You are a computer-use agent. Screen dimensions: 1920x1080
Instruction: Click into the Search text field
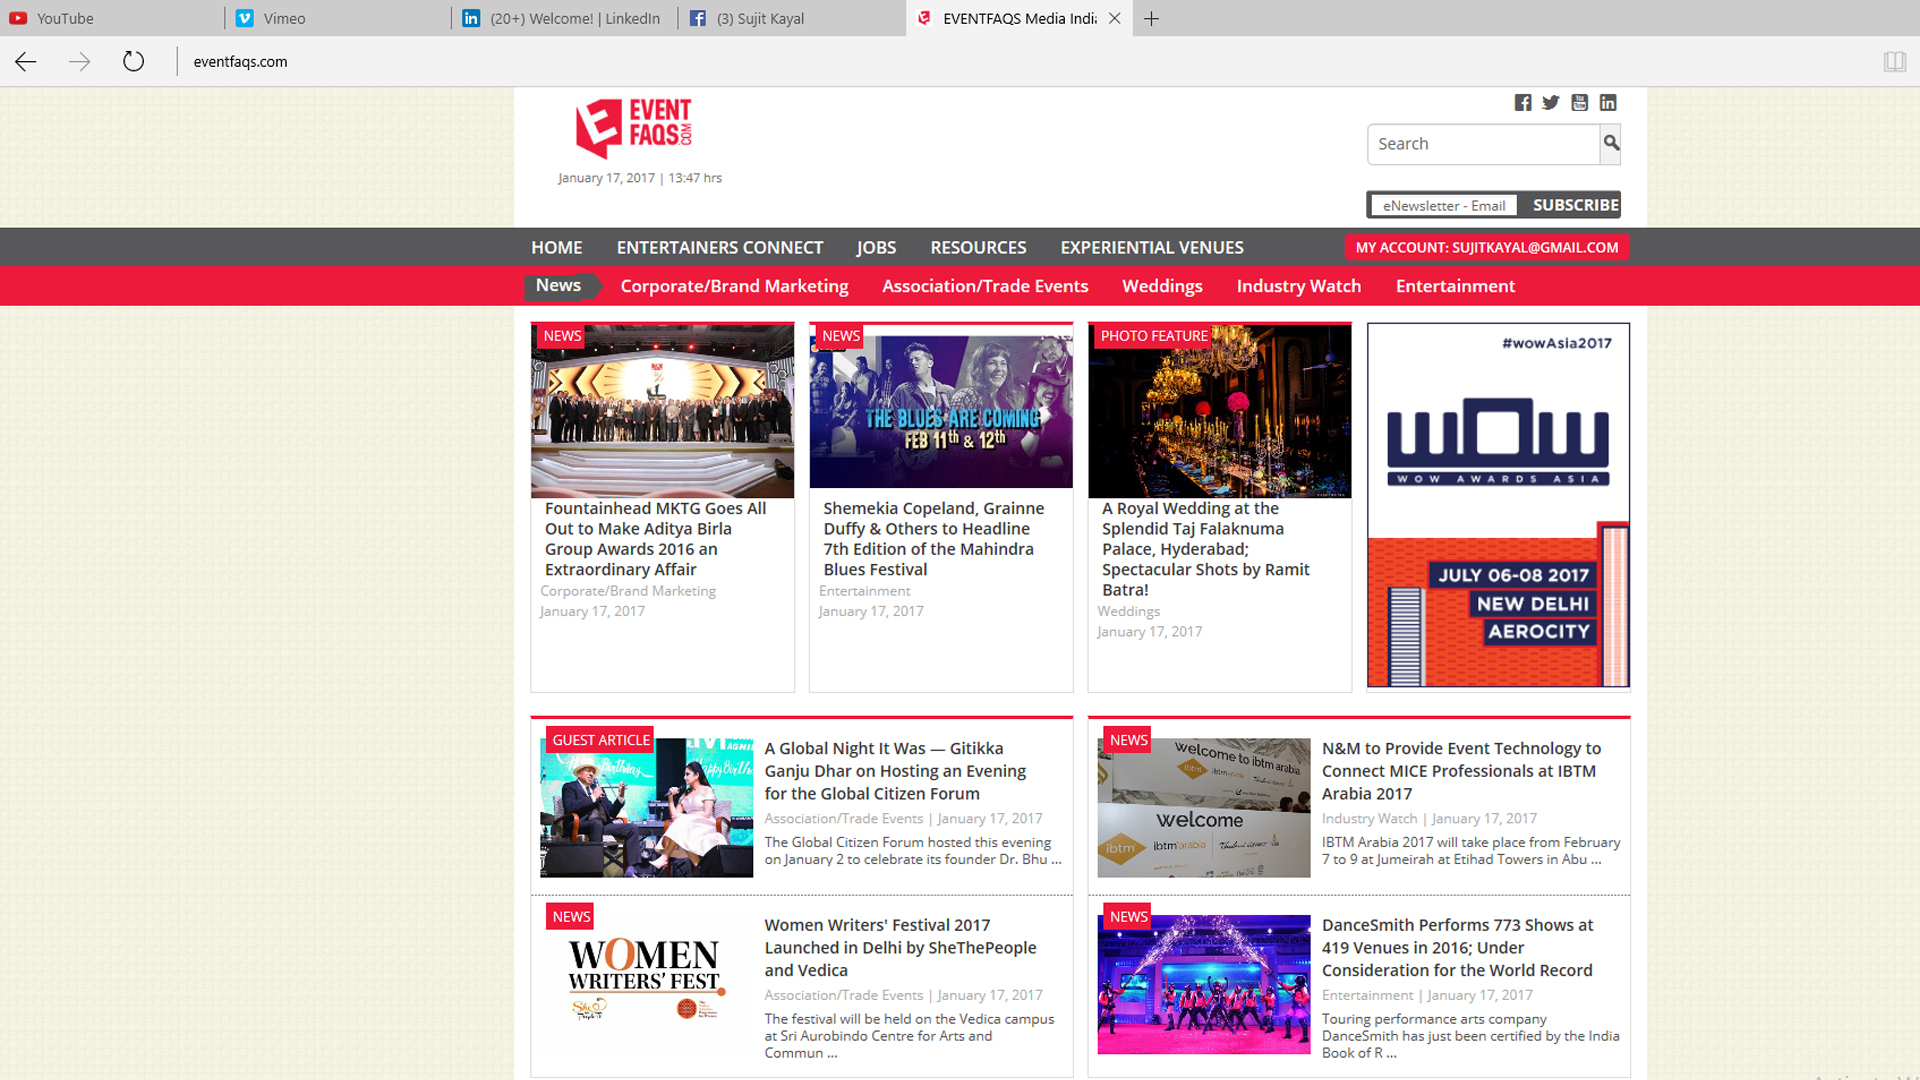1484,144
